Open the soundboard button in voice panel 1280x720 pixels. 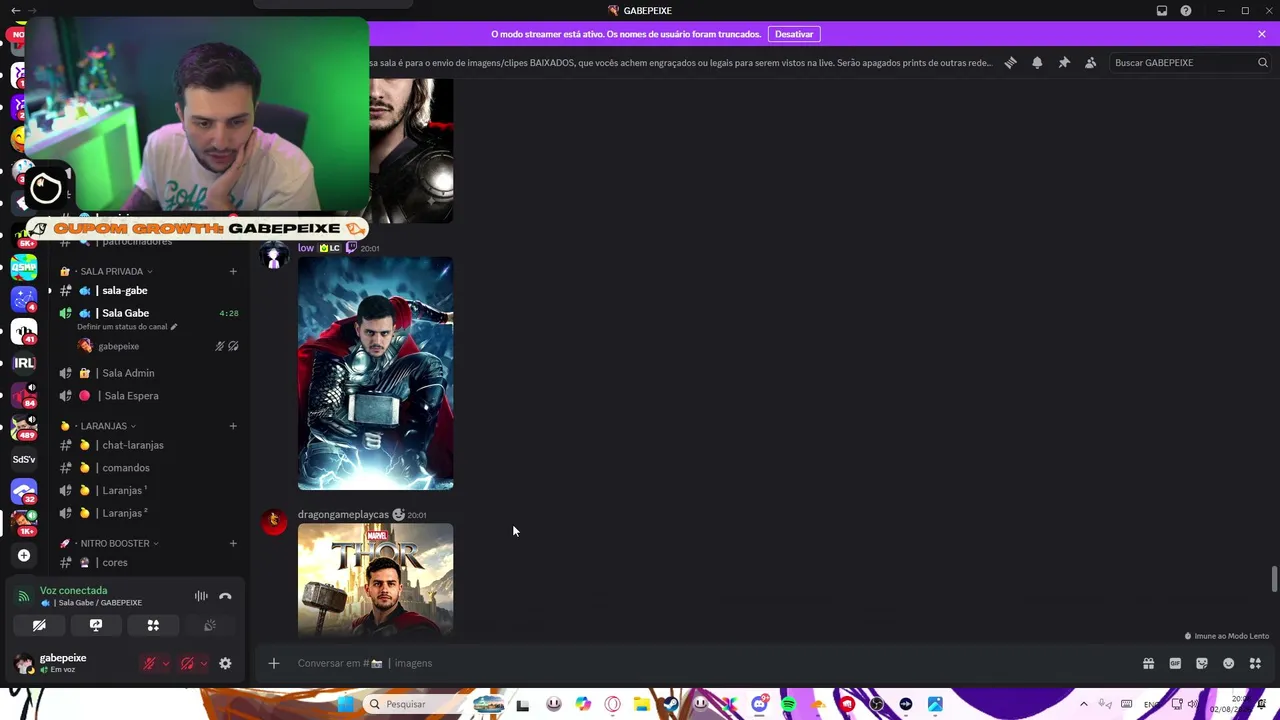point(210,625)
